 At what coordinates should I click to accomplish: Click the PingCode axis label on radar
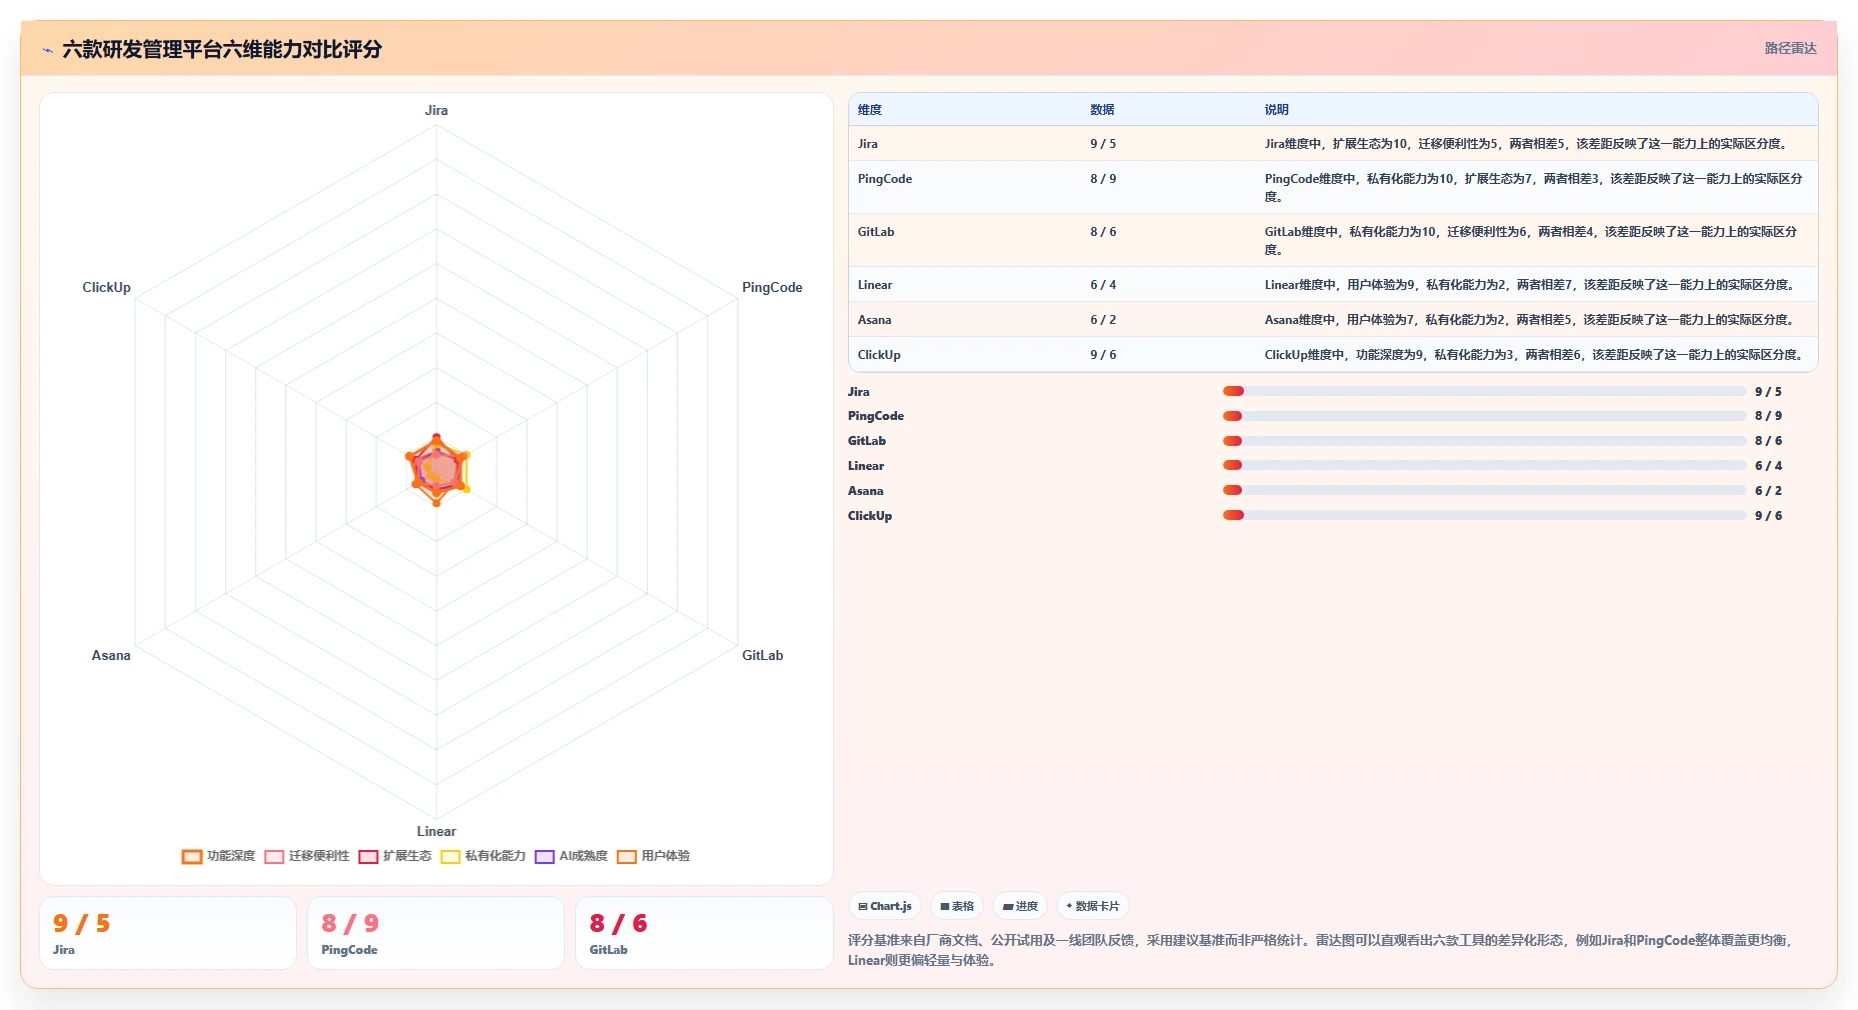tap(772, 287)
